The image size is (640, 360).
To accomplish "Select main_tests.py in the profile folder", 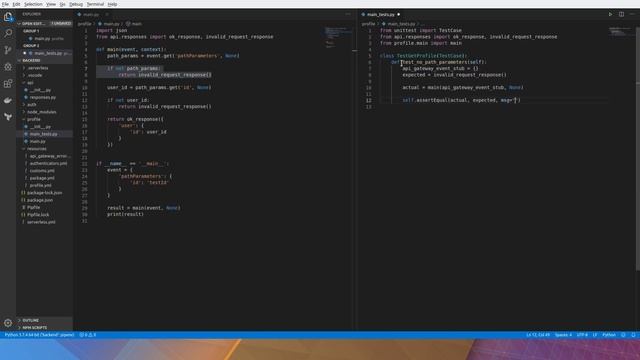I will coord(44,134).
